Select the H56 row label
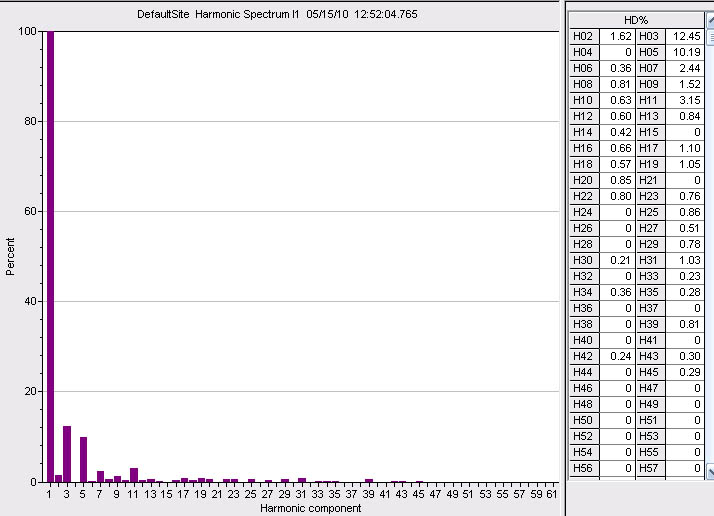 coord(584,468)
